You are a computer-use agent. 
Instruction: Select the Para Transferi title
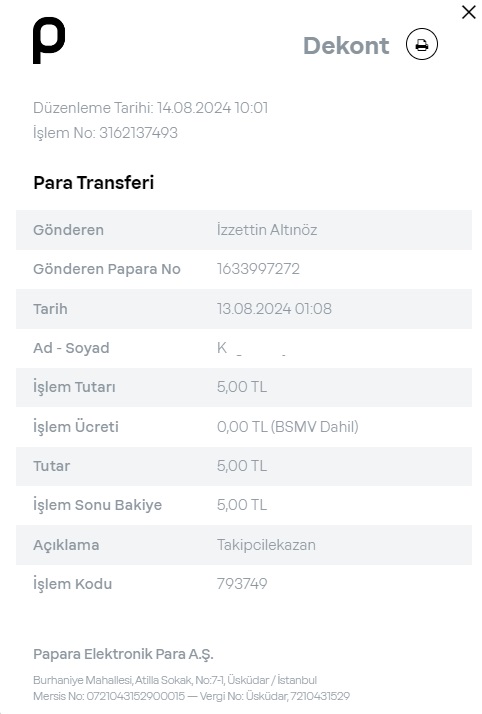[x=94, y=183]
